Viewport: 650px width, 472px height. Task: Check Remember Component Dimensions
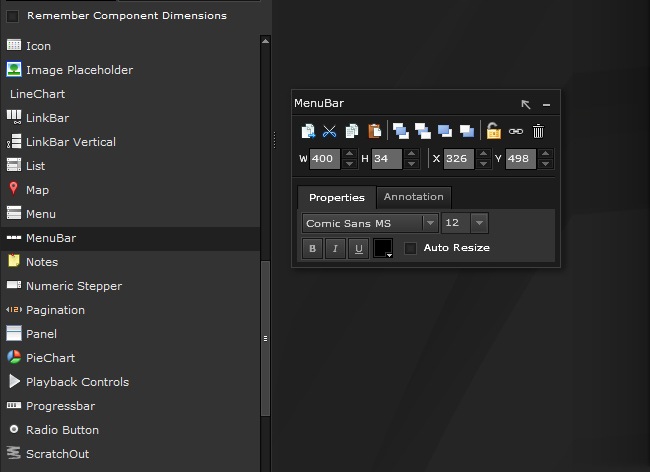[13, 16]
